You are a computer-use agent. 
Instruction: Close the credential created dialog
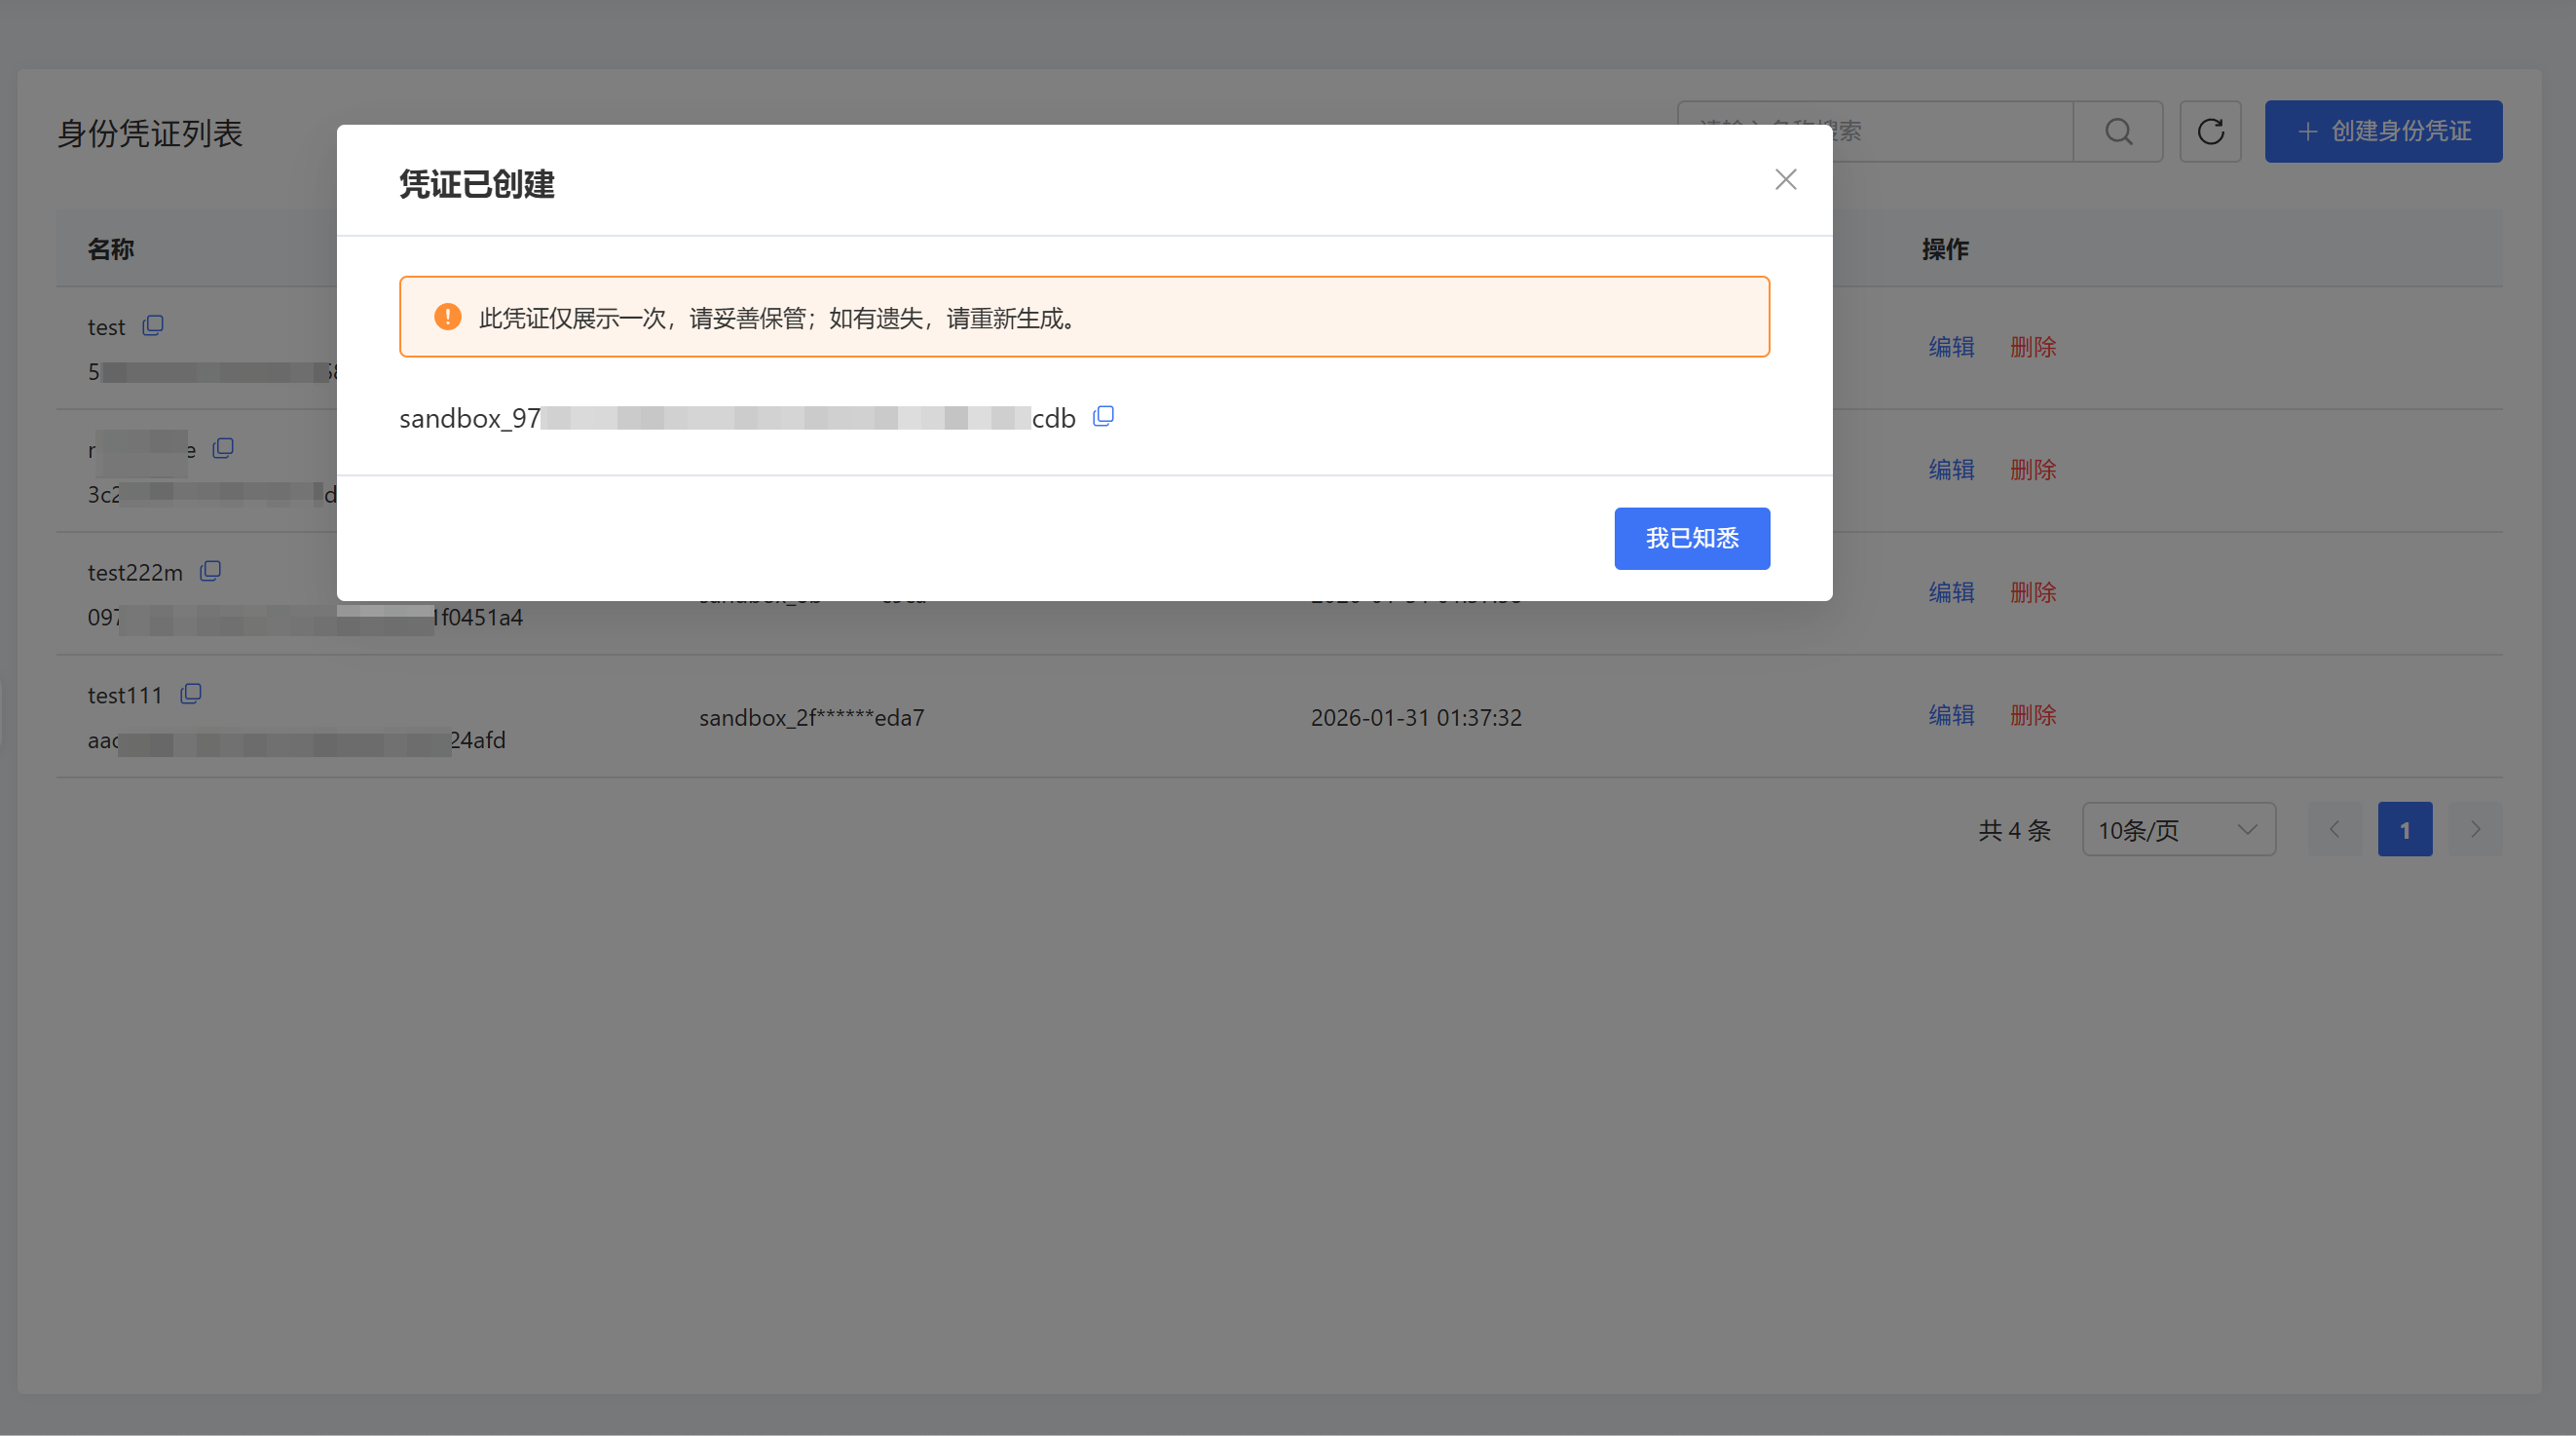pos(1785,180)
